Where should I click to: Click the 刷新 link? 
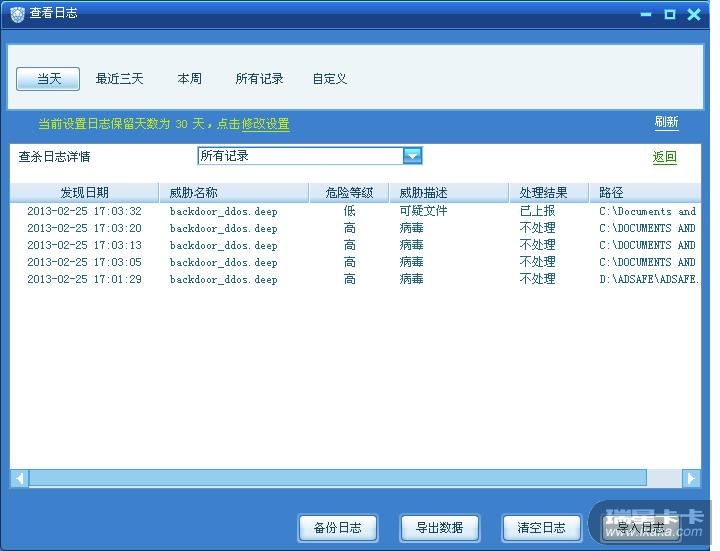(666, 122)
